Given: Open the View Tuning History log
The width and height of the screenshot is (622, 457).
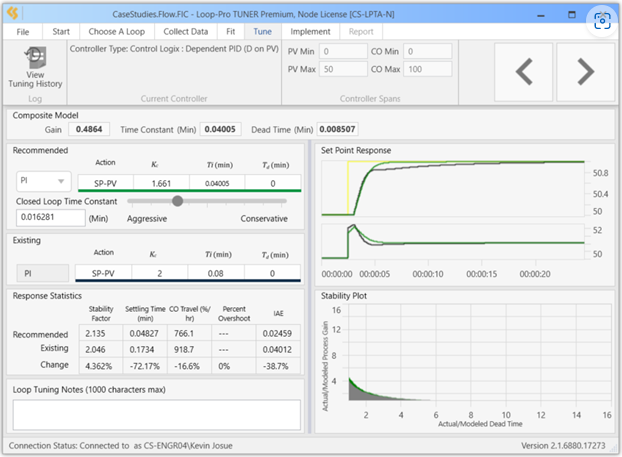Looking at the screenshot, I should point(35,68).
